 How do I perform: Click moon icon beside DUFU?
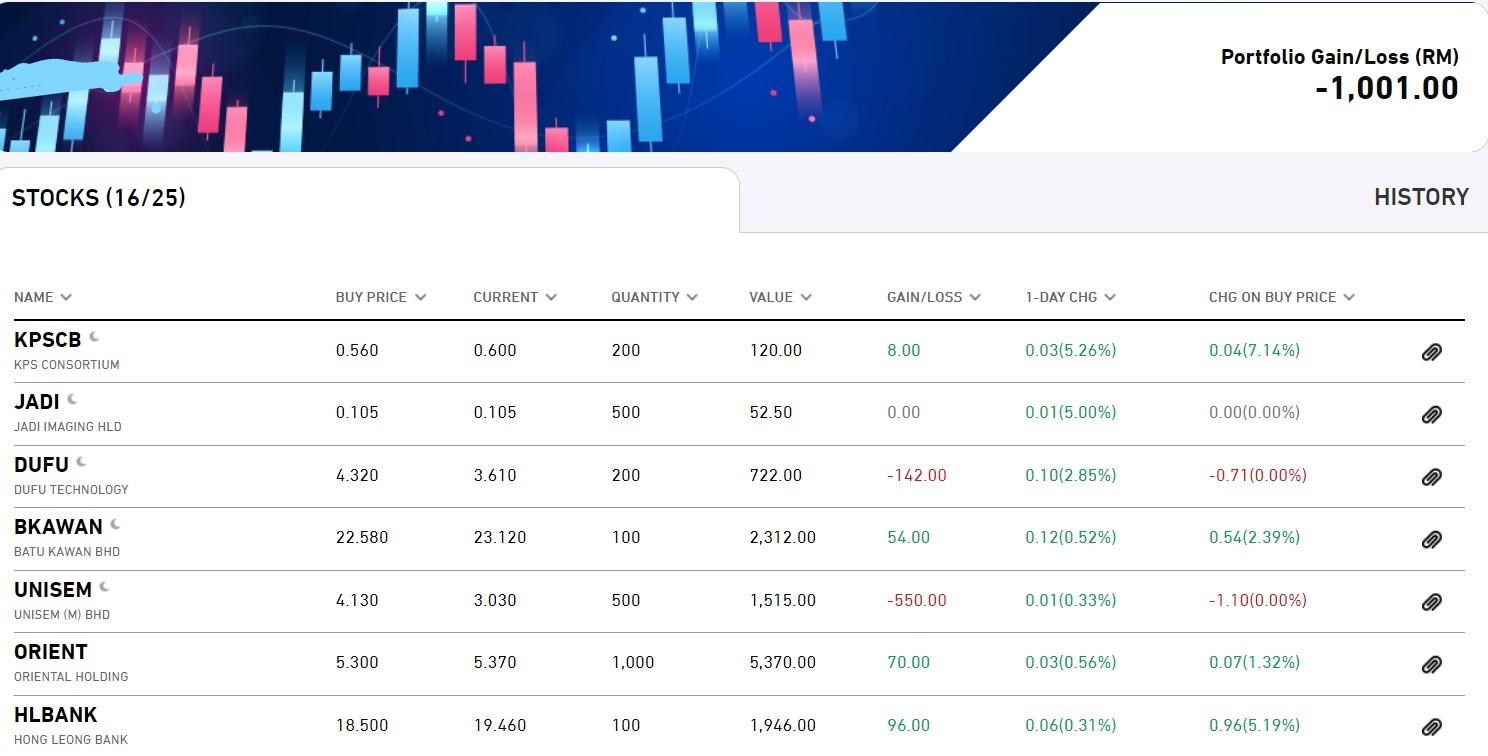(x=82, y=462)
